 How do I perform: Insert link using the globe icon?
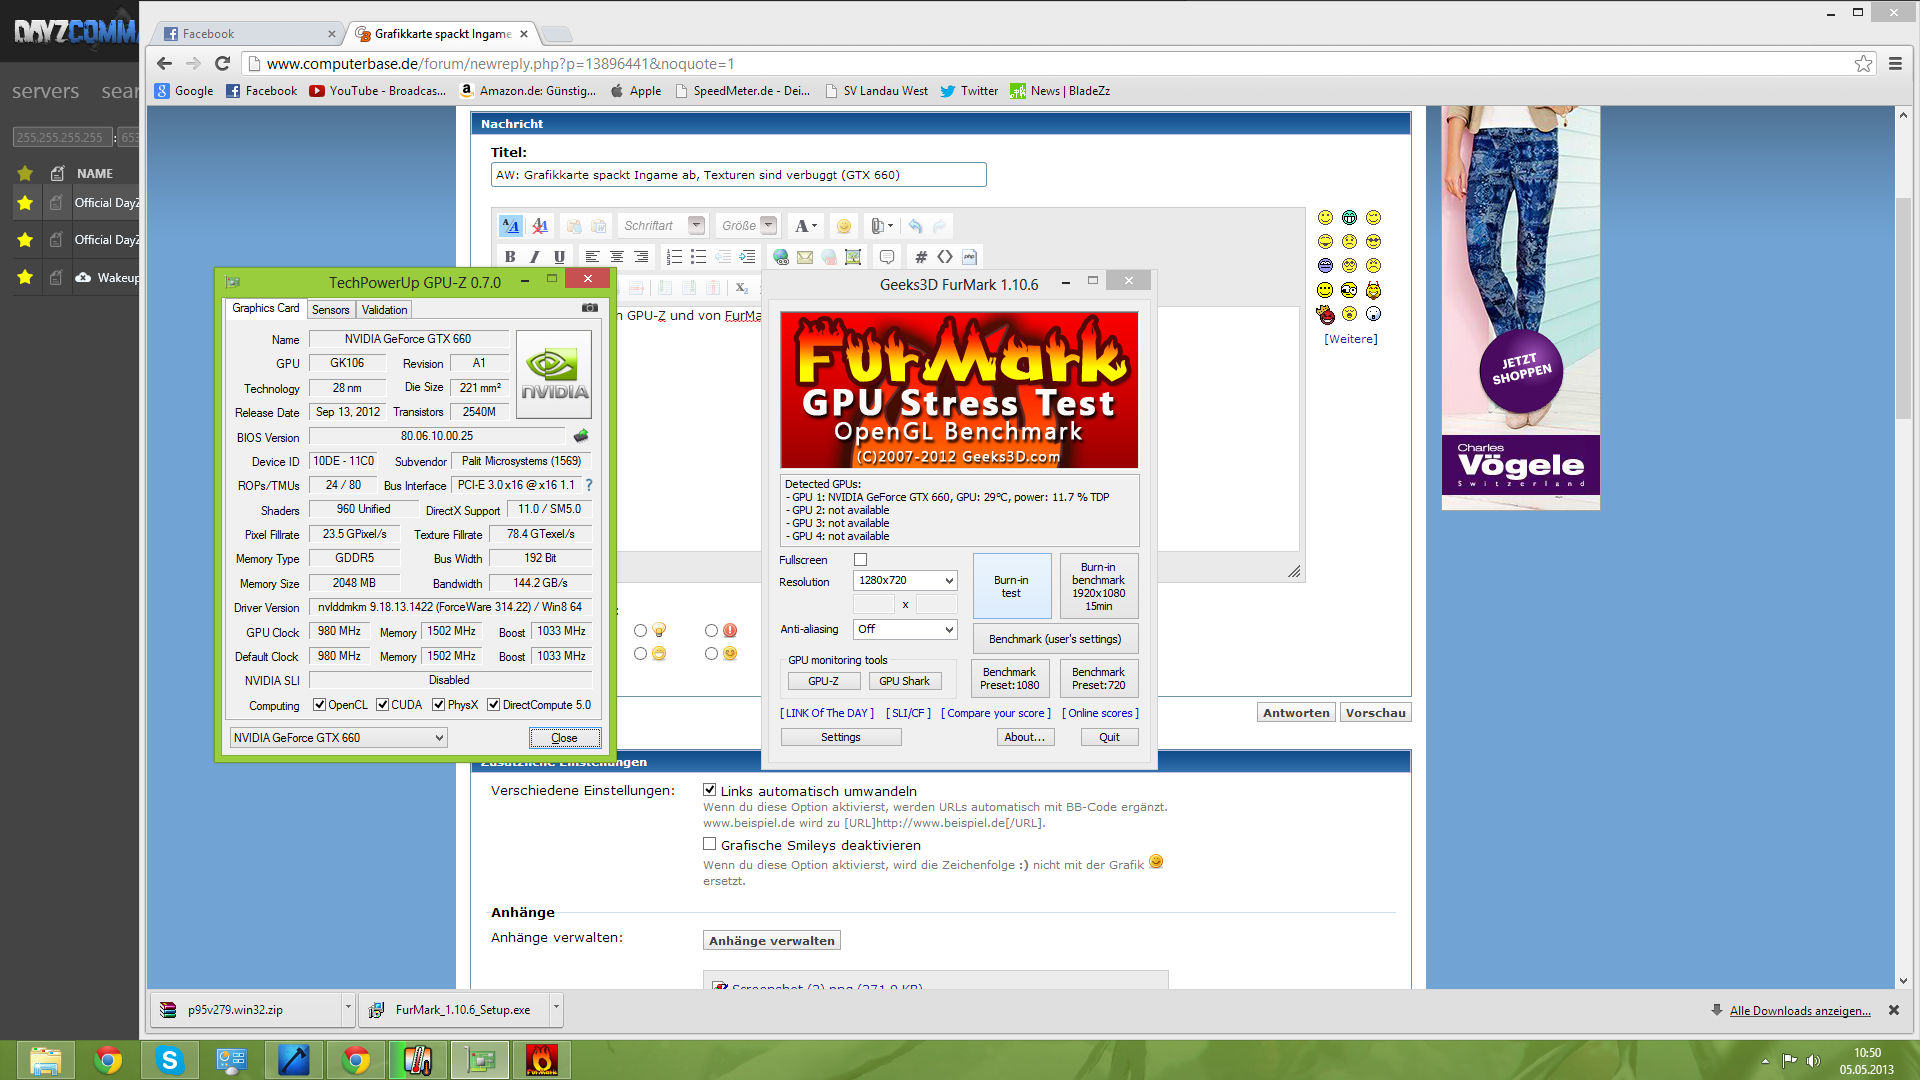tap(781, 257)
